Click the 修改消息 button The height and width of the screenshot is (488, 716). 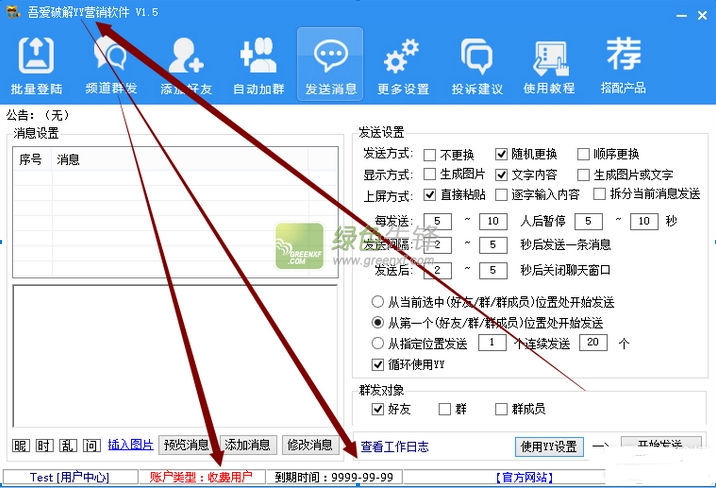tap(310, 445)
